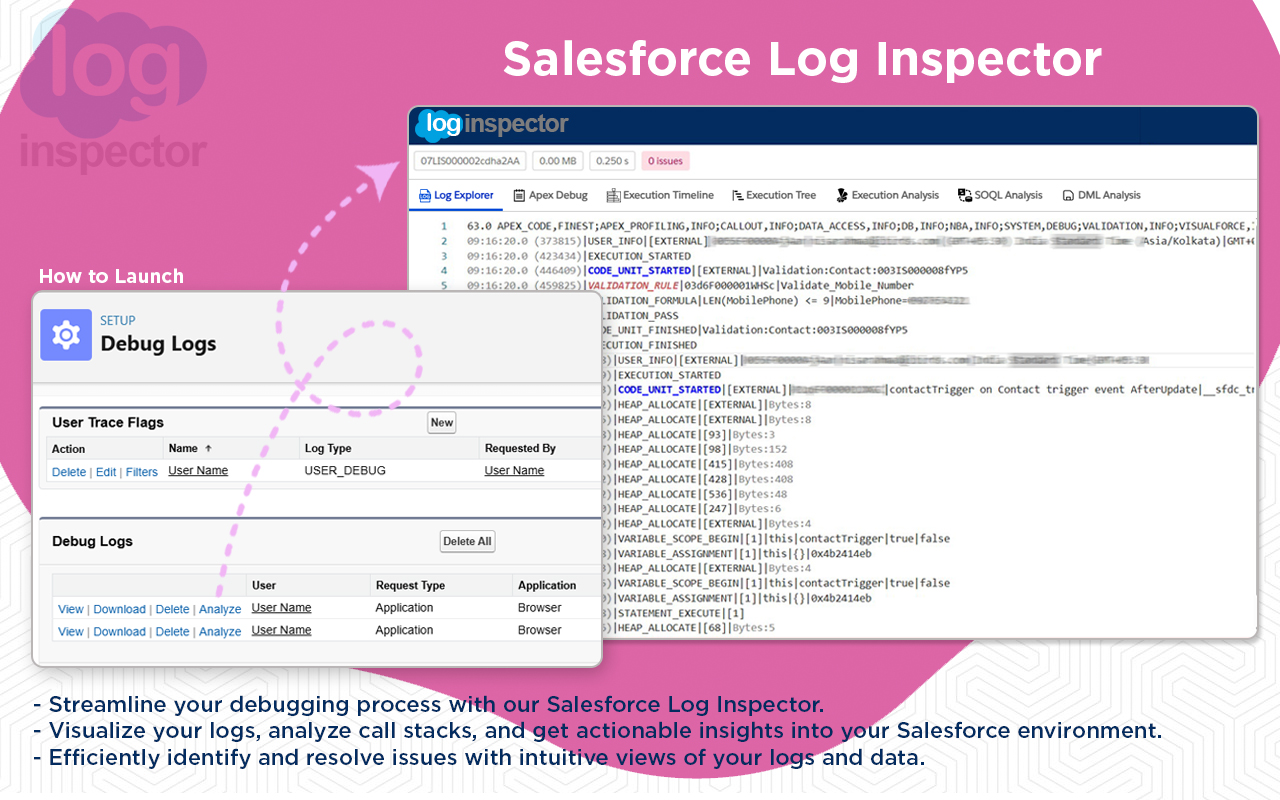Open User Name link under Requested By
Image resolution: width=1280 pixels, height=800 pixels.
pos(514,471)
